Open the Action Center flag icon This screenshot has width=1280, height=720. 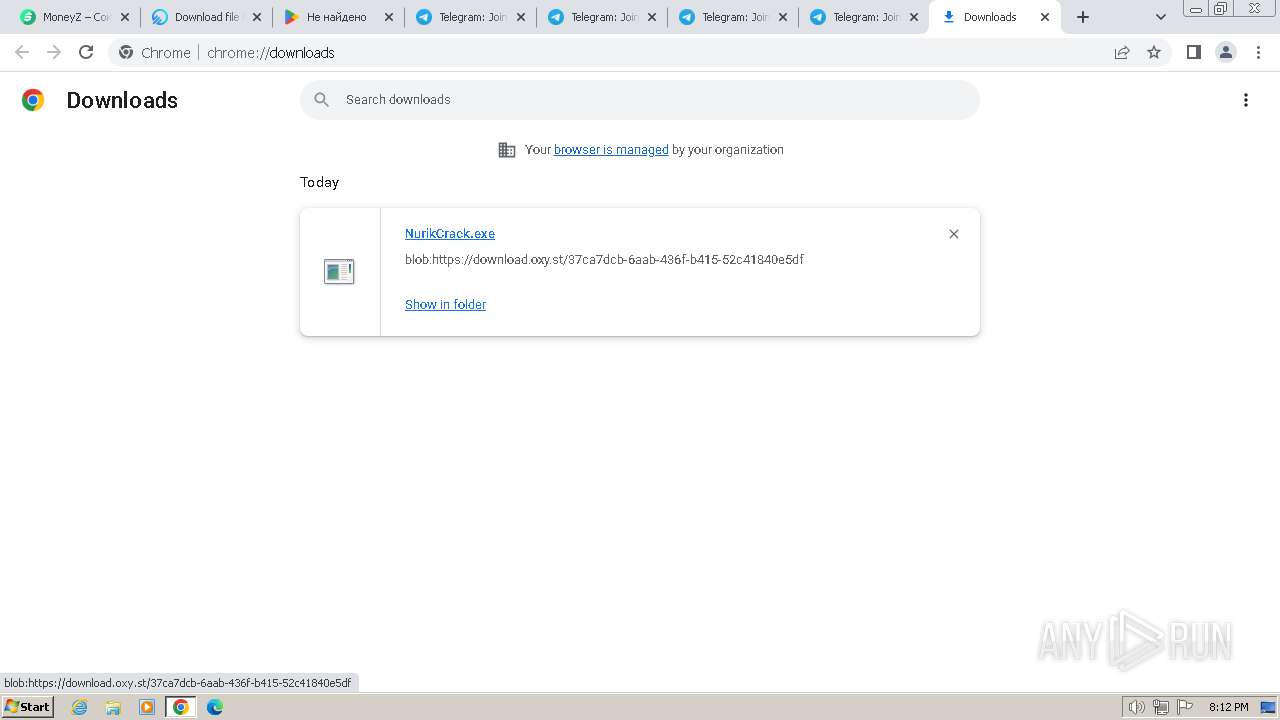(x=1185, y=707)
